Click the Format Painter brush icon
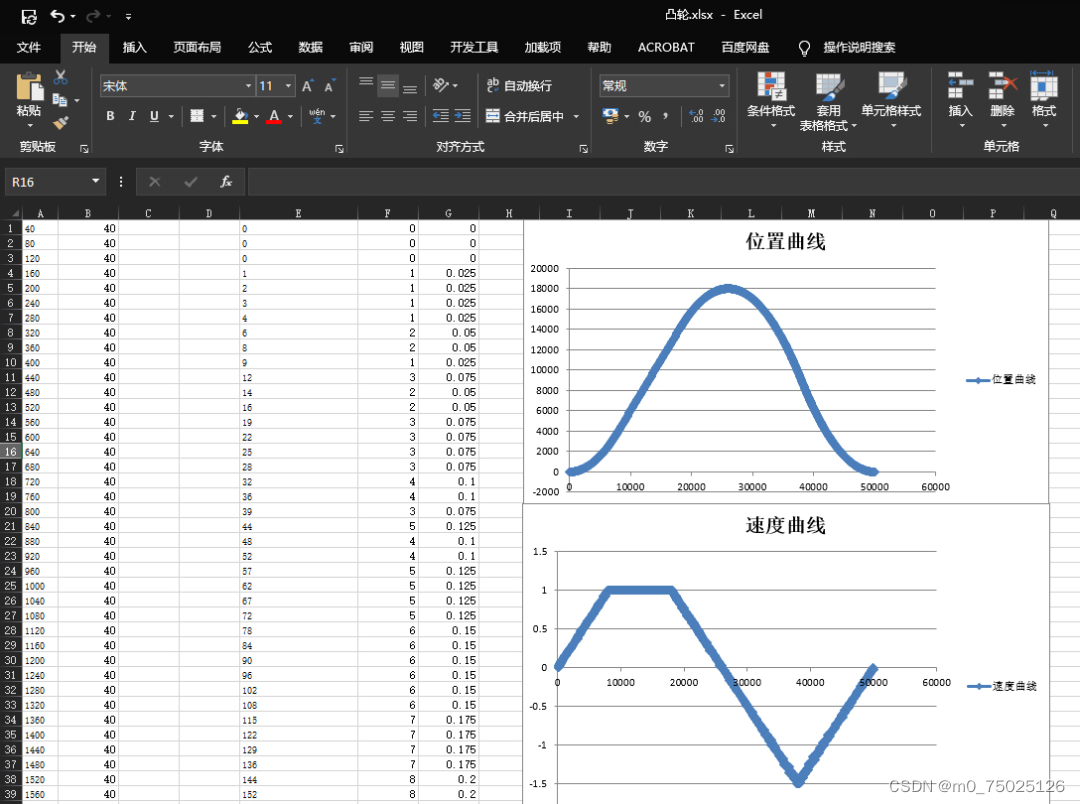The width and height of the screenshot is (1080, 804). click(61, 123)
